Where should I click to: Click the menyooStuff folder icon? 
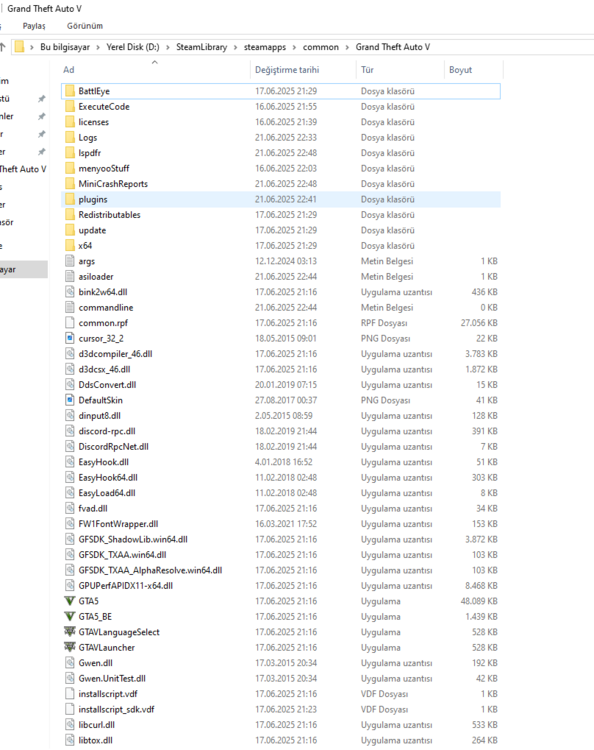click(x=70, y=168)
